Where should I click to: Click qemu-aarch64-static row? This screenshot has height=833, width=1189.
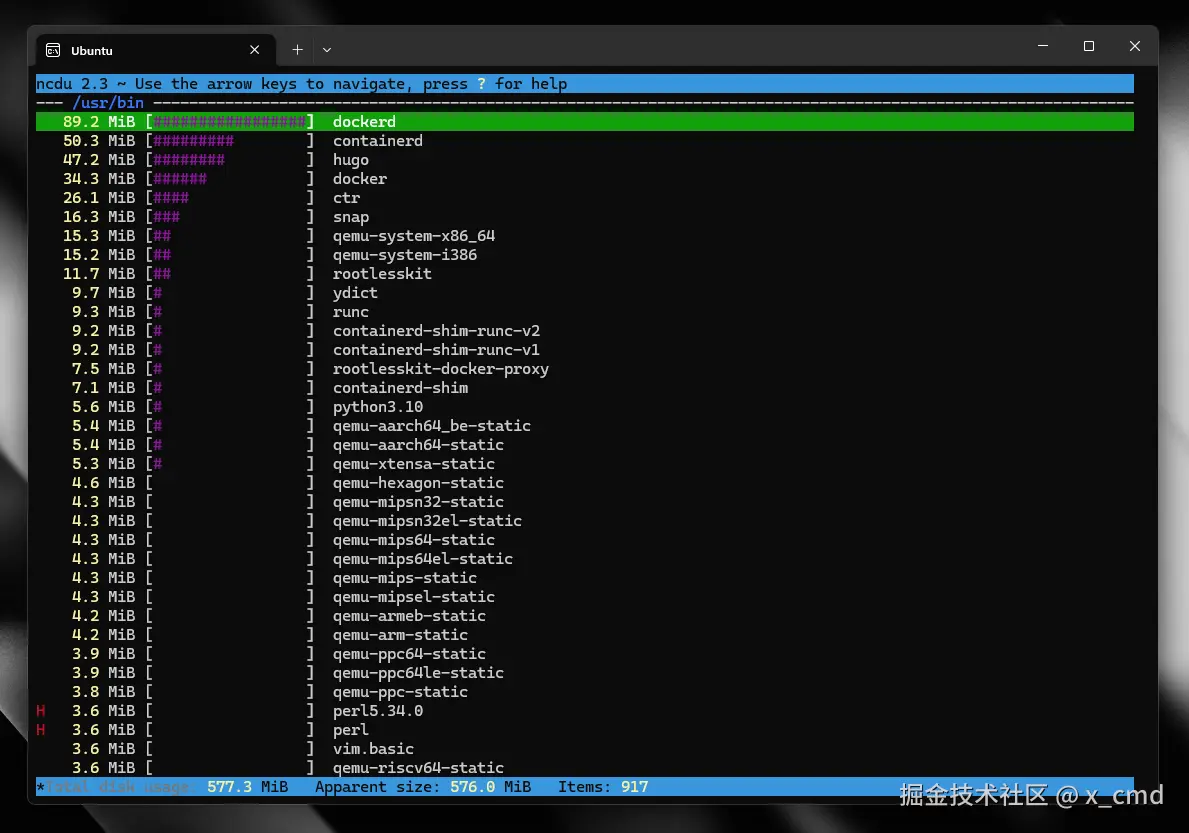pos(585,445)
